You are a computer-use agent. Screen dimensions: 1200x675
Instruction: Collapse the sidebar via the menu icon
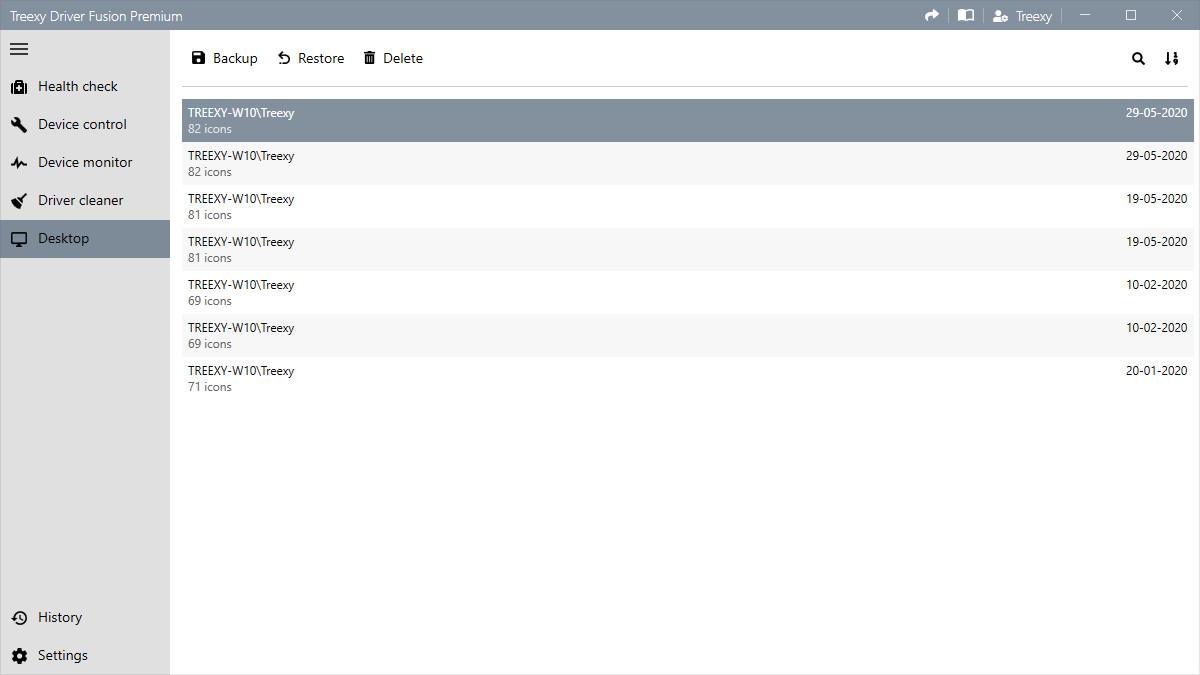pos(18,48)
